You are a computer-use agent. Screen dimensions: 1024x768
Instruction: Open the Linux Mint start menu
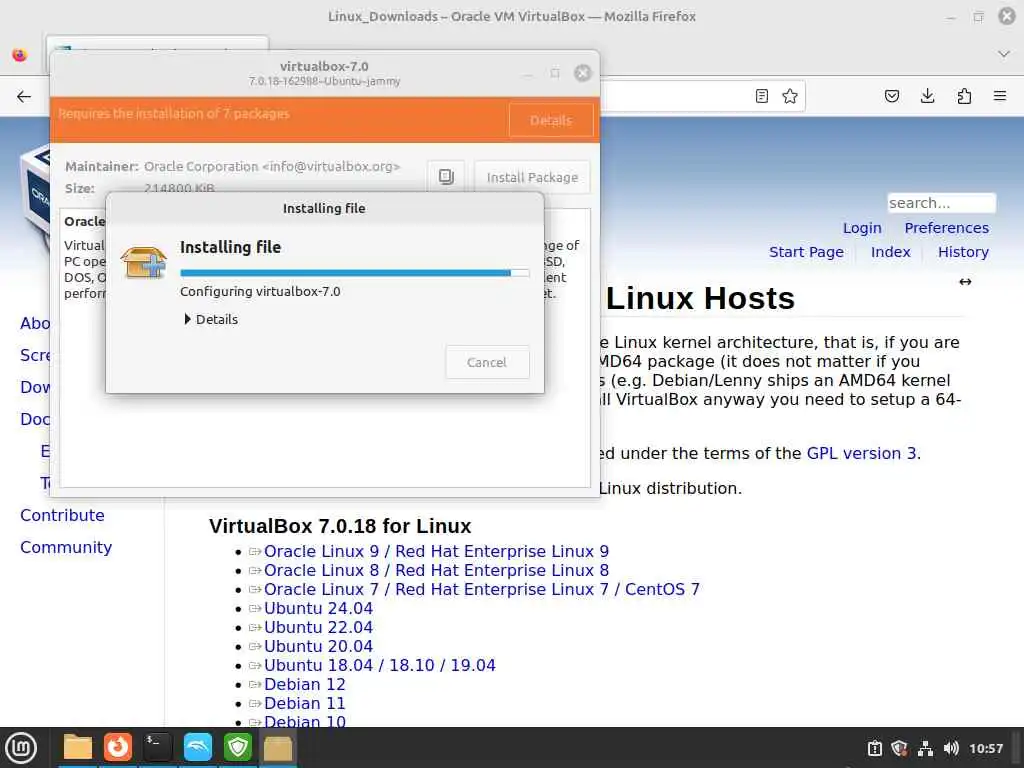(x=21, y=748)
